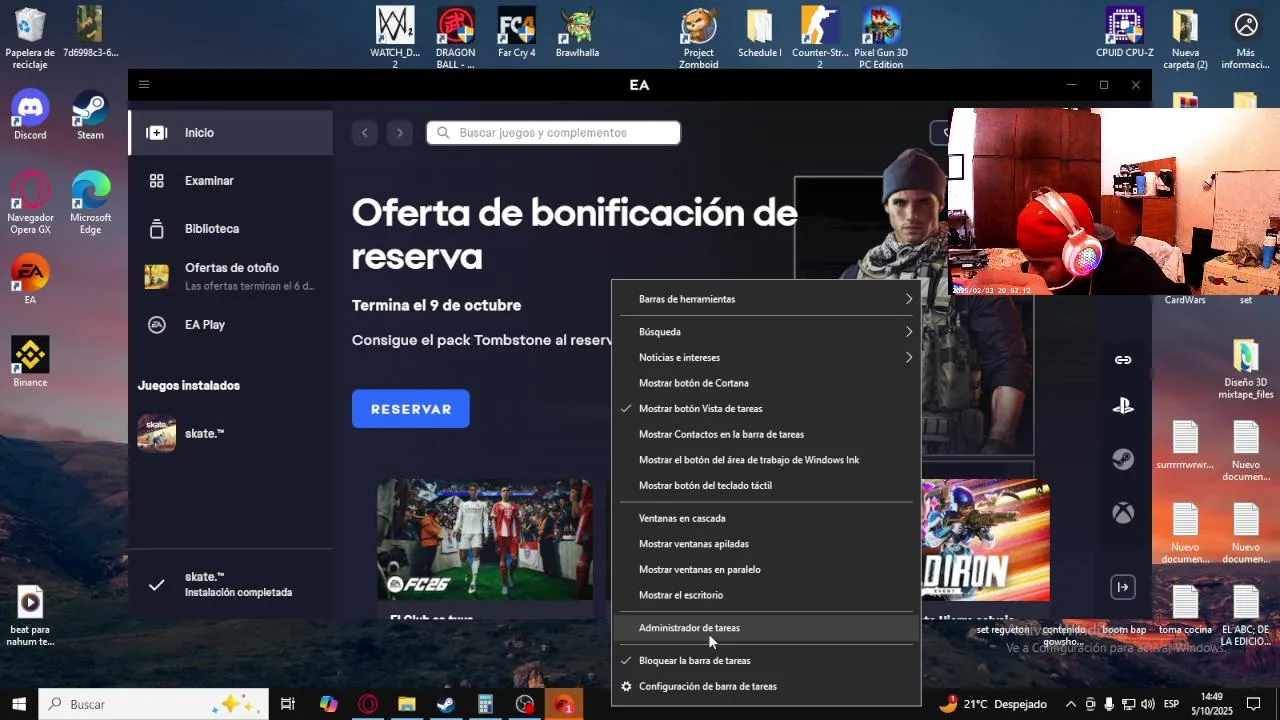Screen dimensions: 1280x720
Task: Select Mostrar Contactos en la barra de tareas
Action: point(766,435)
